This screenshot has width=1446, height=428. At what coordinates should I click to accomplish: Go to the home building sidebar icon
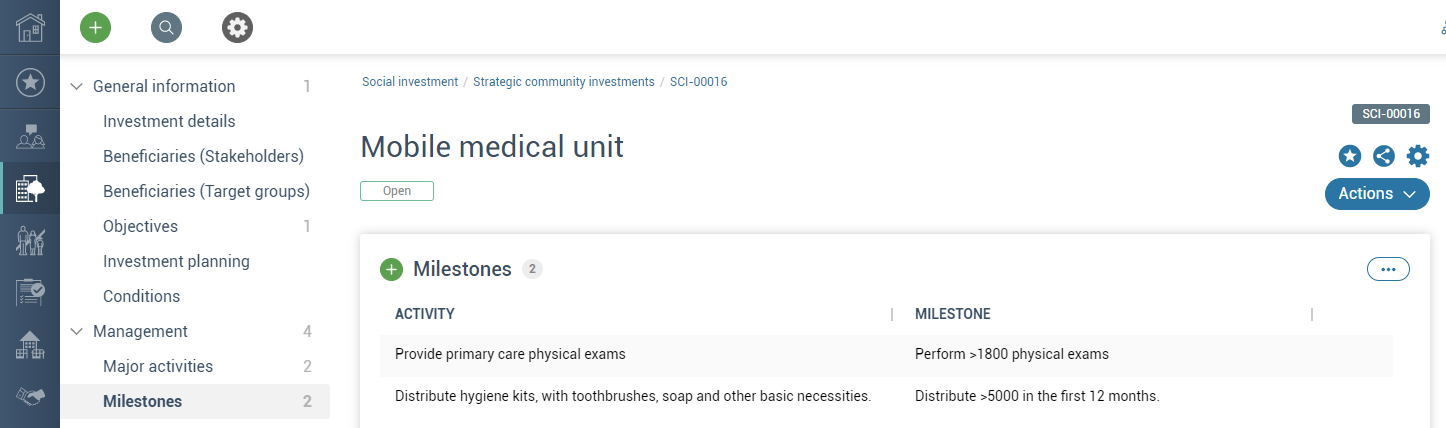click(30, 27)
